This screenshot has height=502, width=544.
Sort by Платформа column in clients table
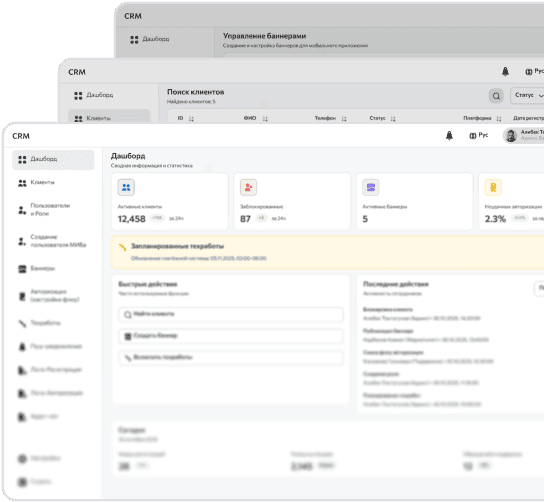[x=499, y=119]
